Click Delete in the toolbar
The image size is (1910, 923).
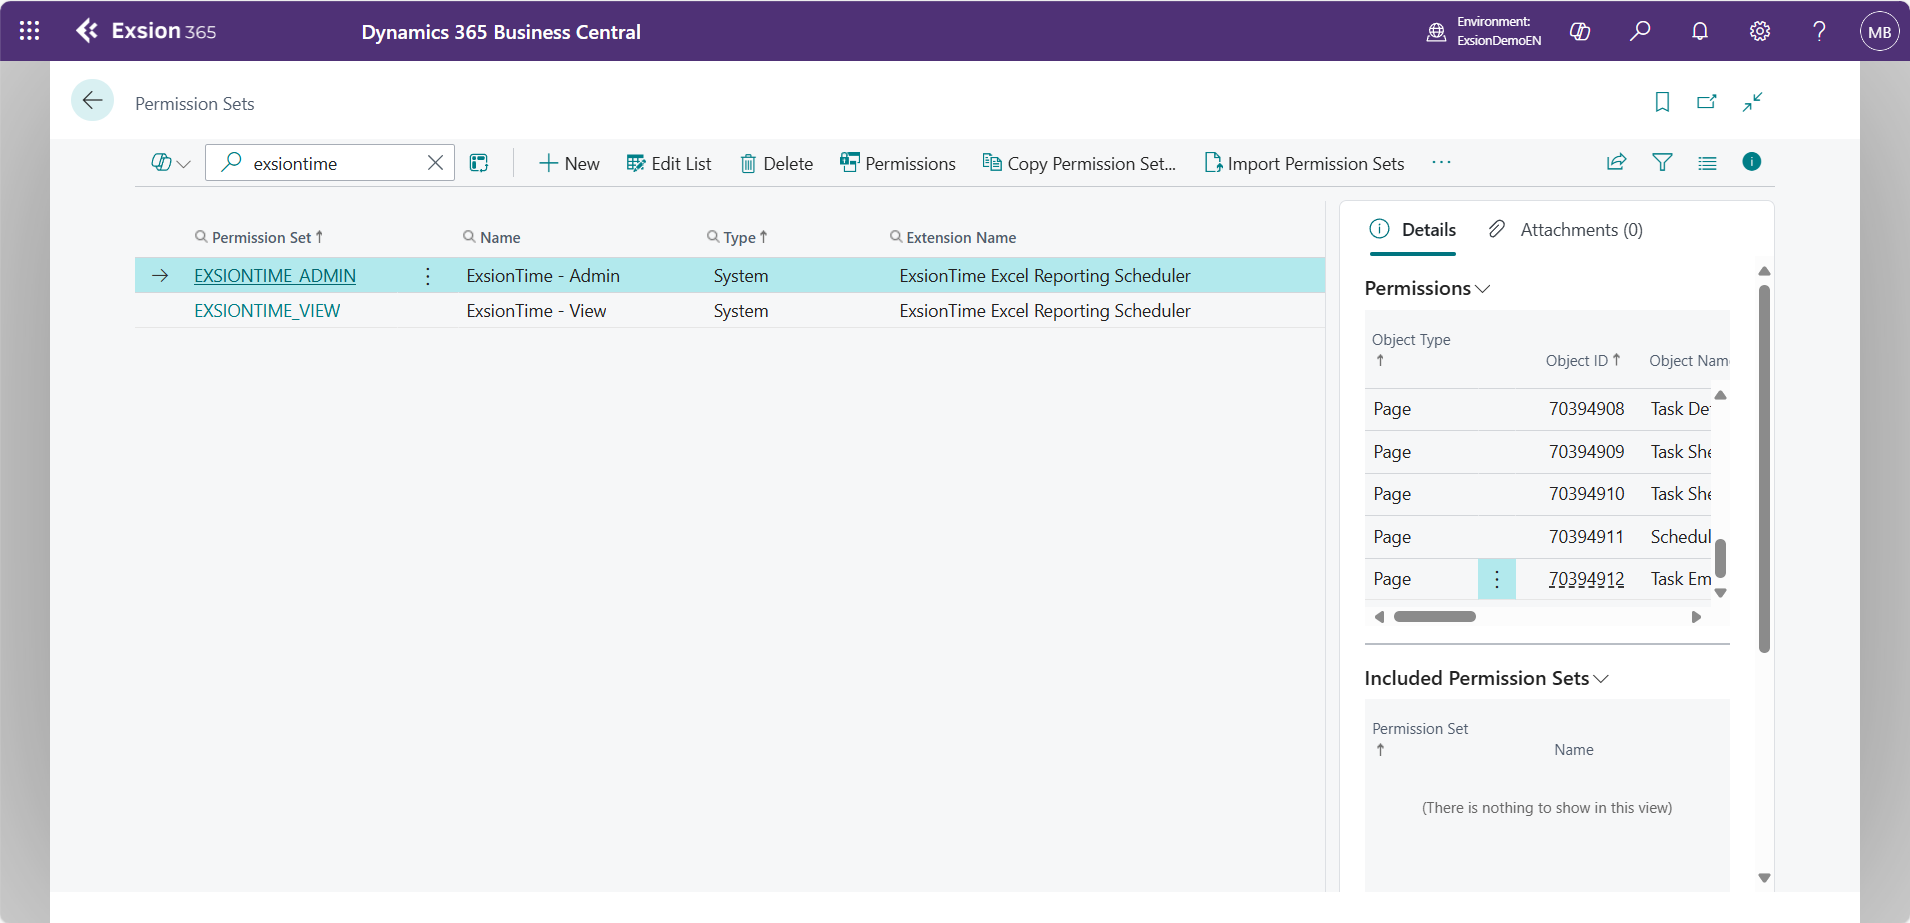coord(777,163)
